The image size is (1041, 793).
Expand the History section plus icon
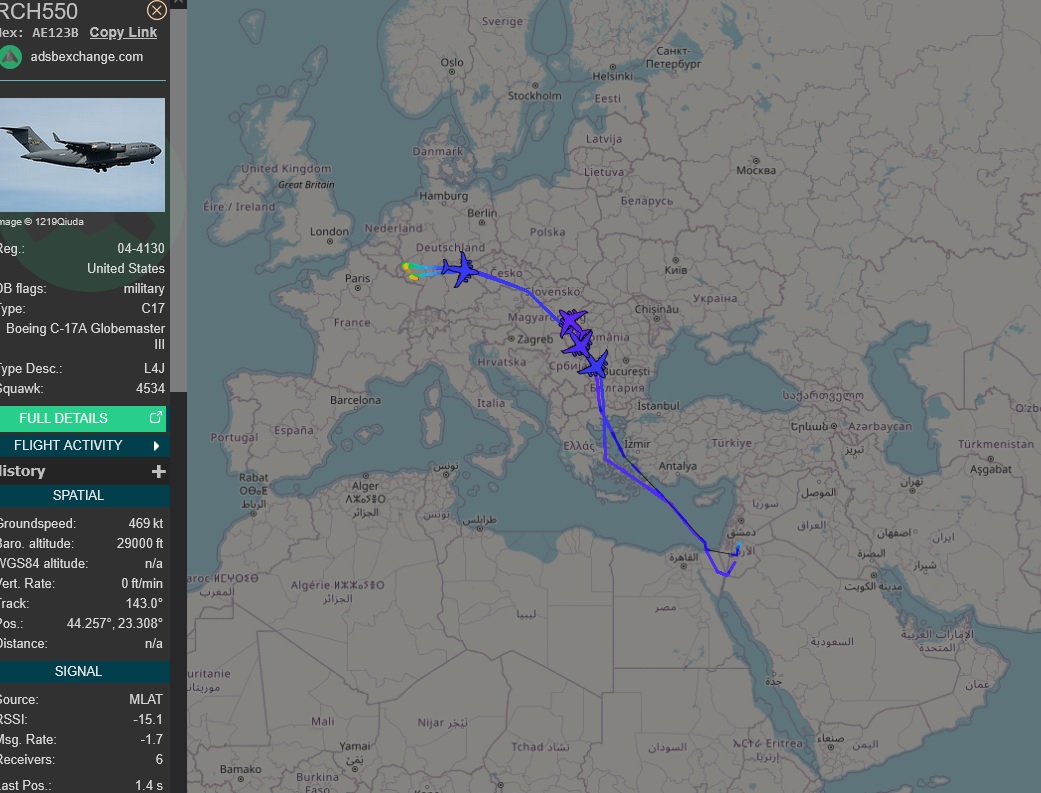tap(158, 471)
